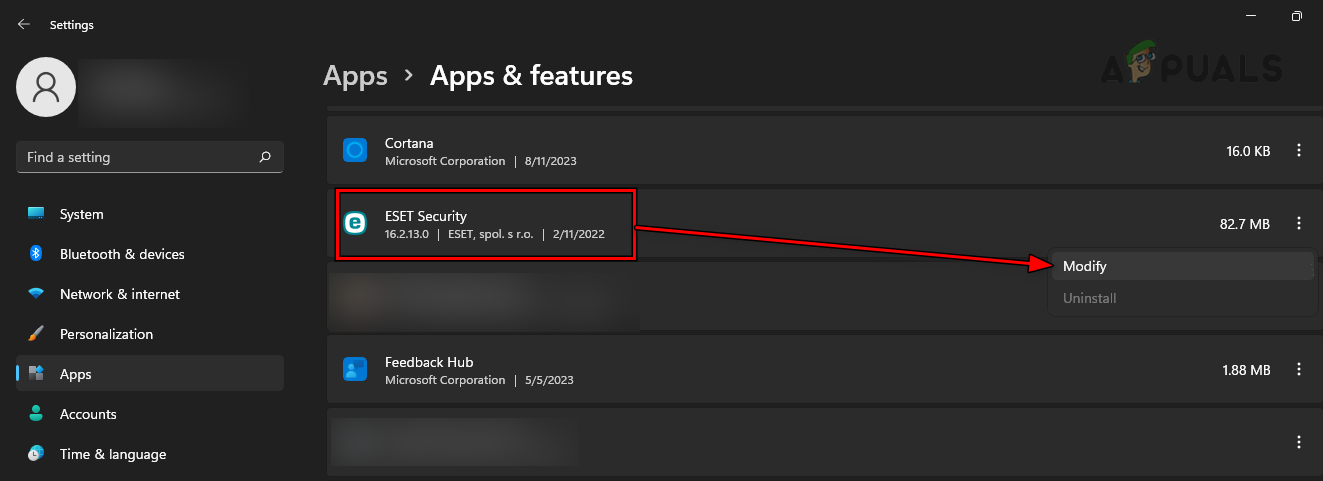Image resolution: width=1323 pixels, height=481 pixels.
Task: Click the user profile avatar
Action: pyautogui.click(x=45, y=88)
